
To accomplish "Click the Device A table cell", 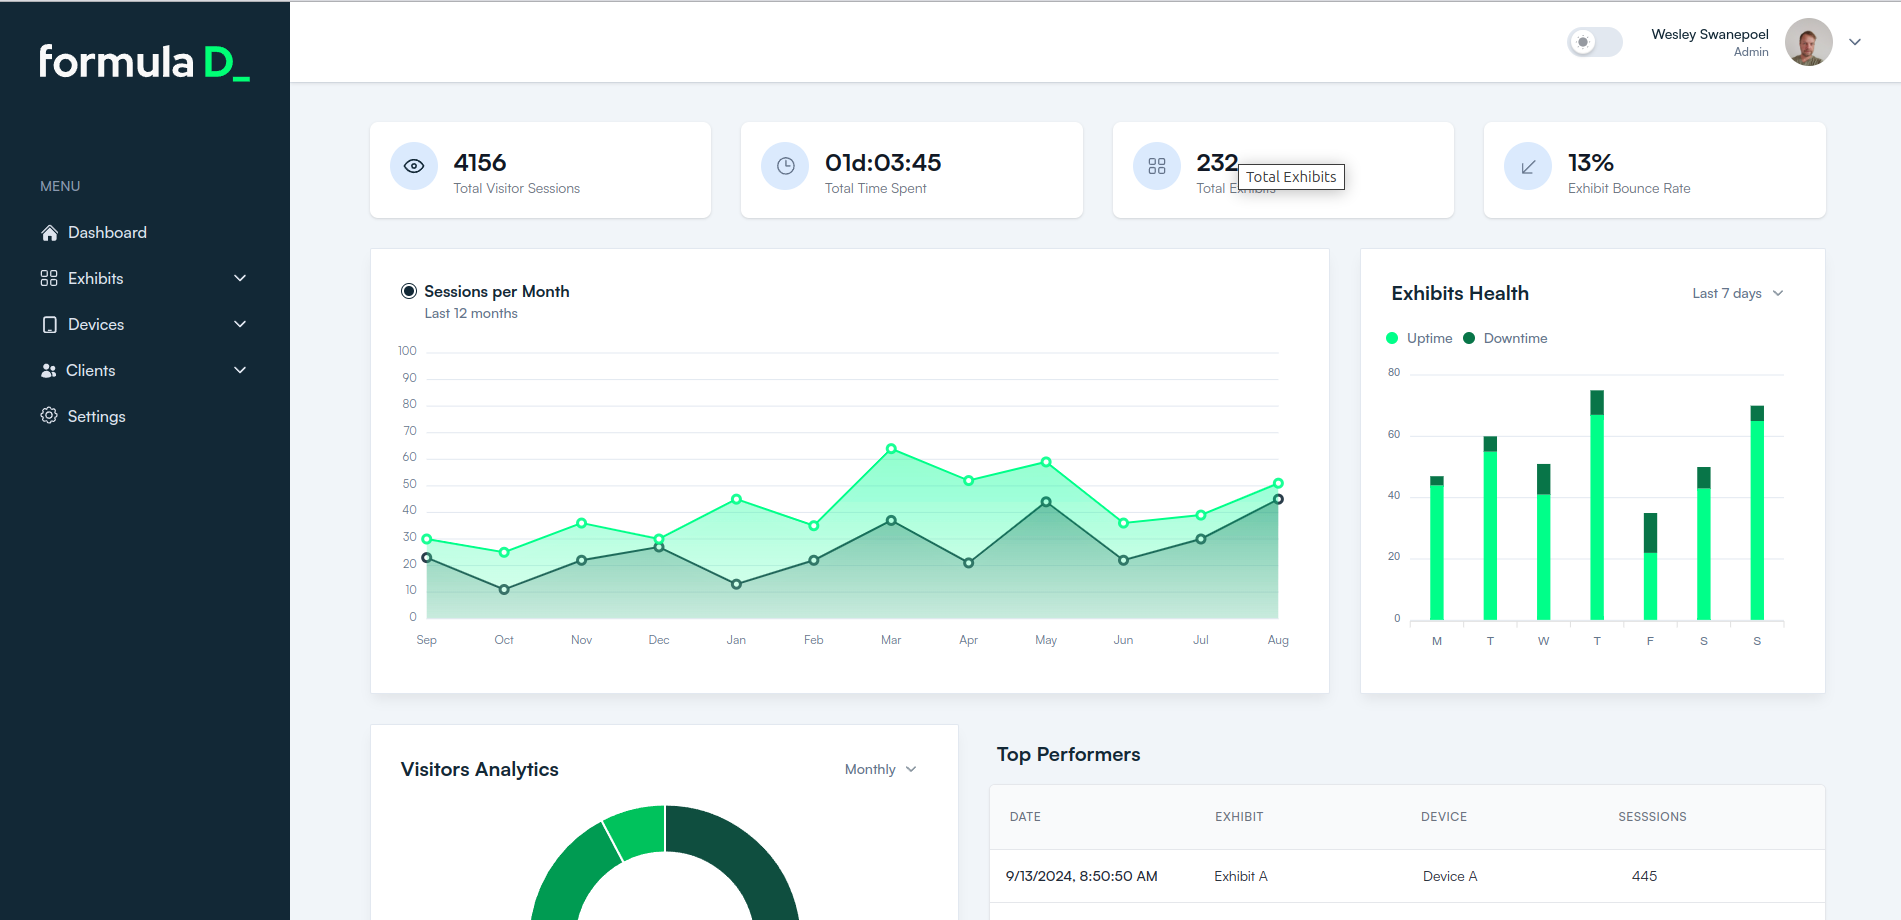I will (1450, 876).
